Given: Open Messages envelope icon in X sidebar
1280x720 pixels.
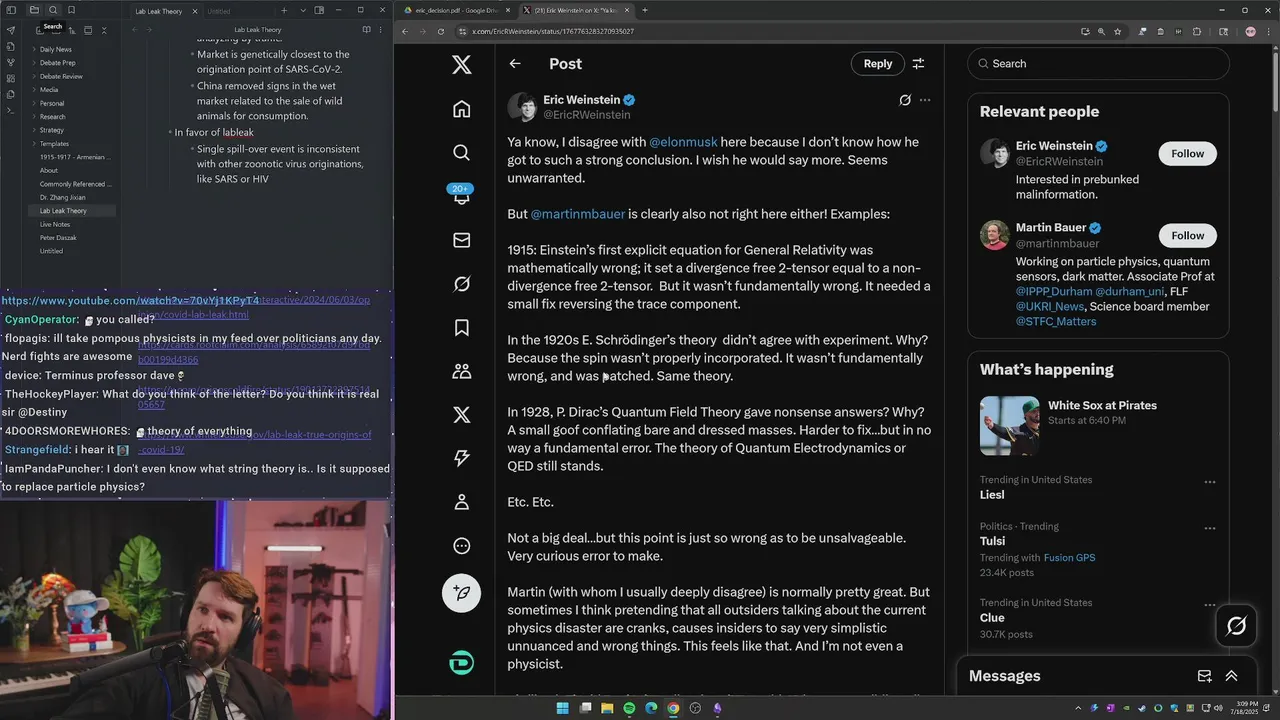Looking at the screenshot, I should pyautogui.click(x=461, y=240).
